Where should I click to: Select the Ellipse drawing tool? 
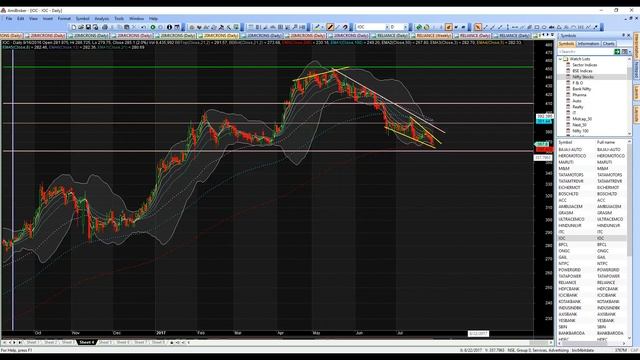point(544,27)
